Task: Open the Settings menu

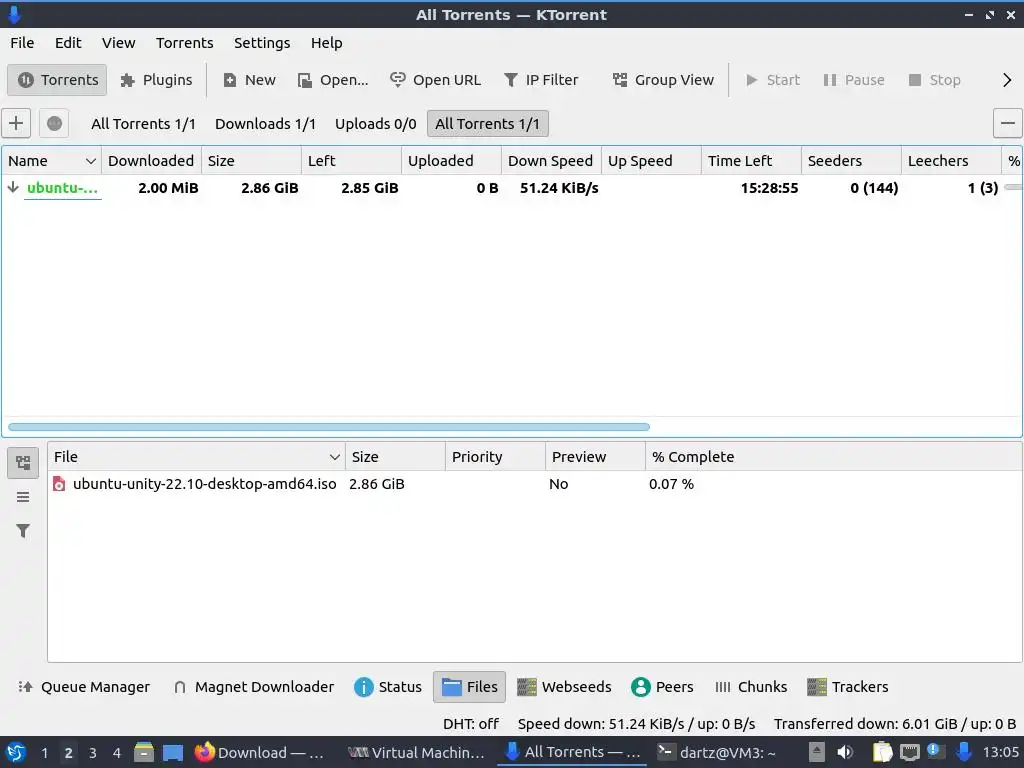Action: tap(262, 43)
